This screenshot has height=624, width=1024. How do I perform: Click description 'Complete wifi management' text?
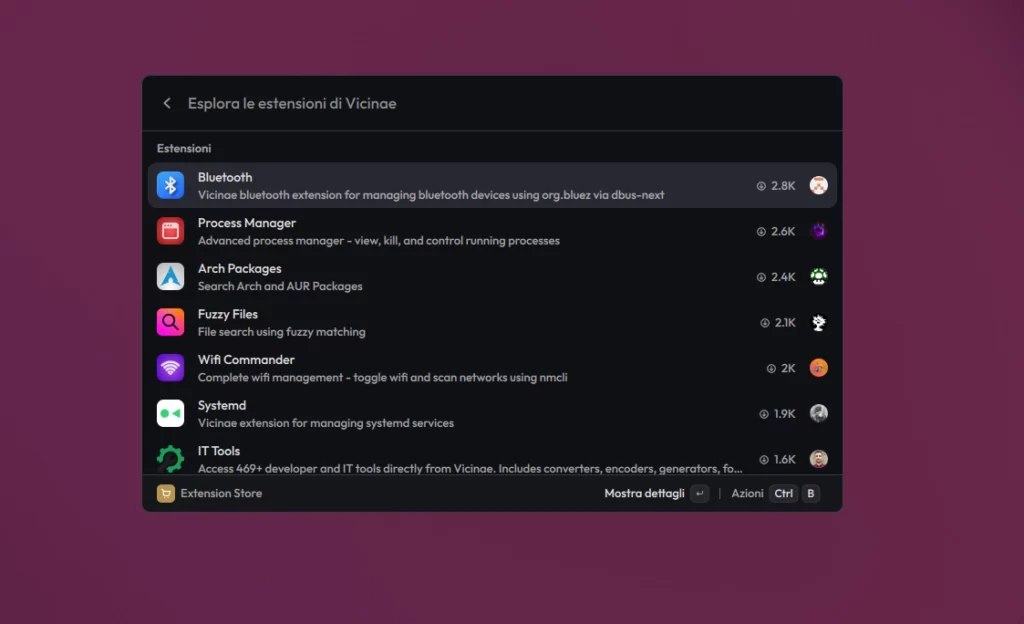383,378
